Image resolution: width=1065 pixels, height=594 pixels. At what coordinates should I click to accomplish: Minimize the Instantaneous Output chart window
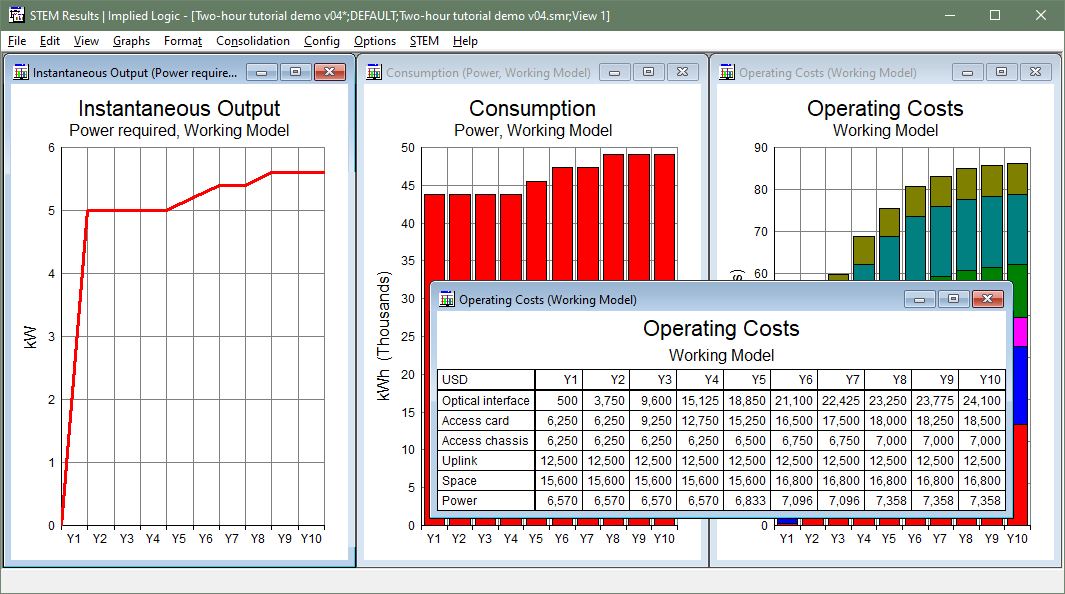pos(262,72)
